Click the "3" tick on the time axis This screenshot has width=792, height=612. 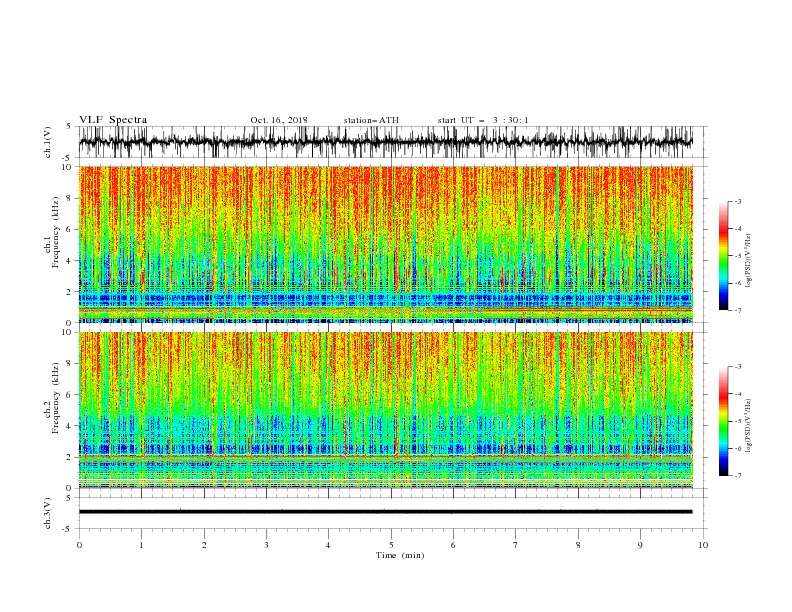pyautogui.click(x=266, y=545)
